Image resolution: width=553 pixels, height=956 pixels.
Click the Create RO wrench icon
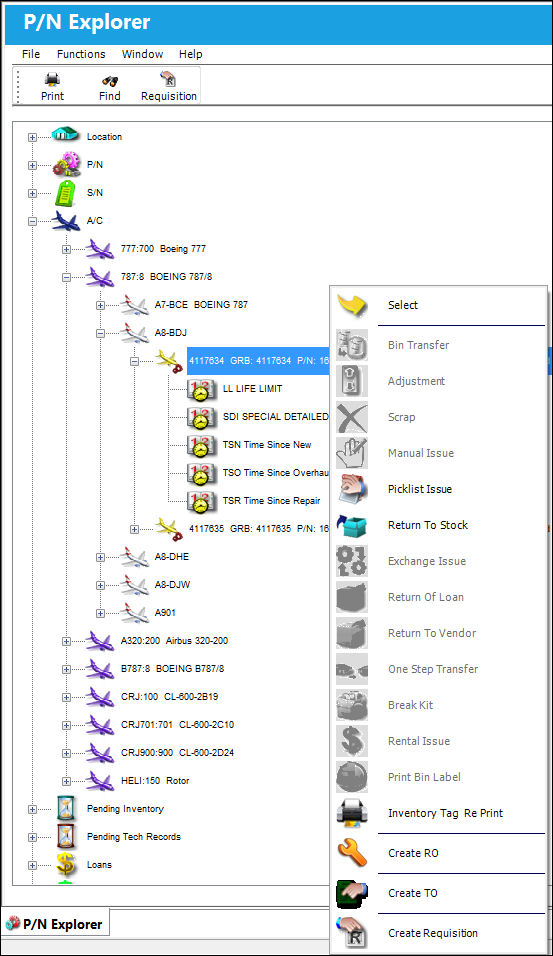(352, 853)
